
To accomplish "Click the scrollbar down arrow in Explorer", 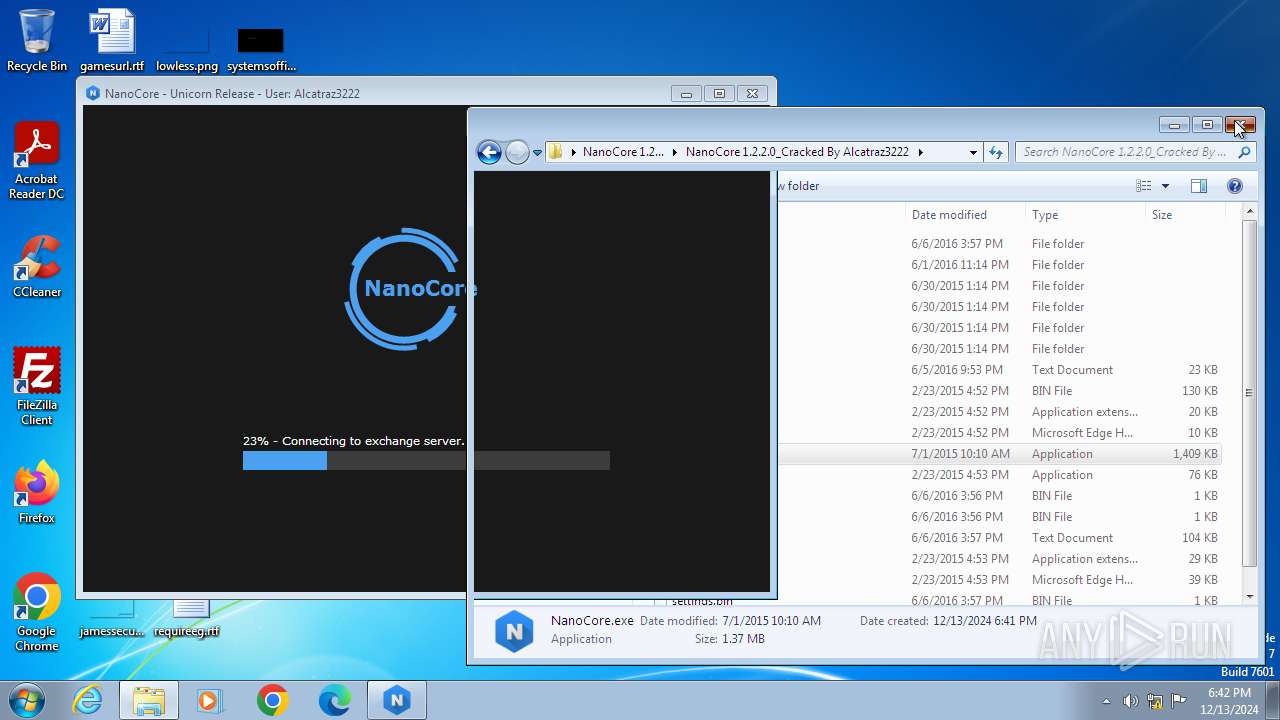I will (x=1249, y=597).
